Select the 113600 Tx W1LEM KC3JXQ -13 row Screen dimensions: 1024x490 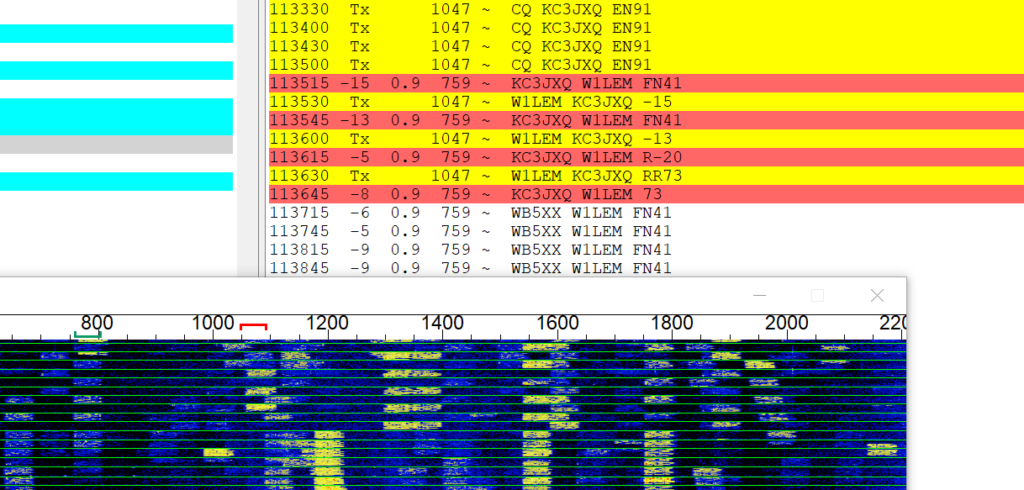coord(646,139)
